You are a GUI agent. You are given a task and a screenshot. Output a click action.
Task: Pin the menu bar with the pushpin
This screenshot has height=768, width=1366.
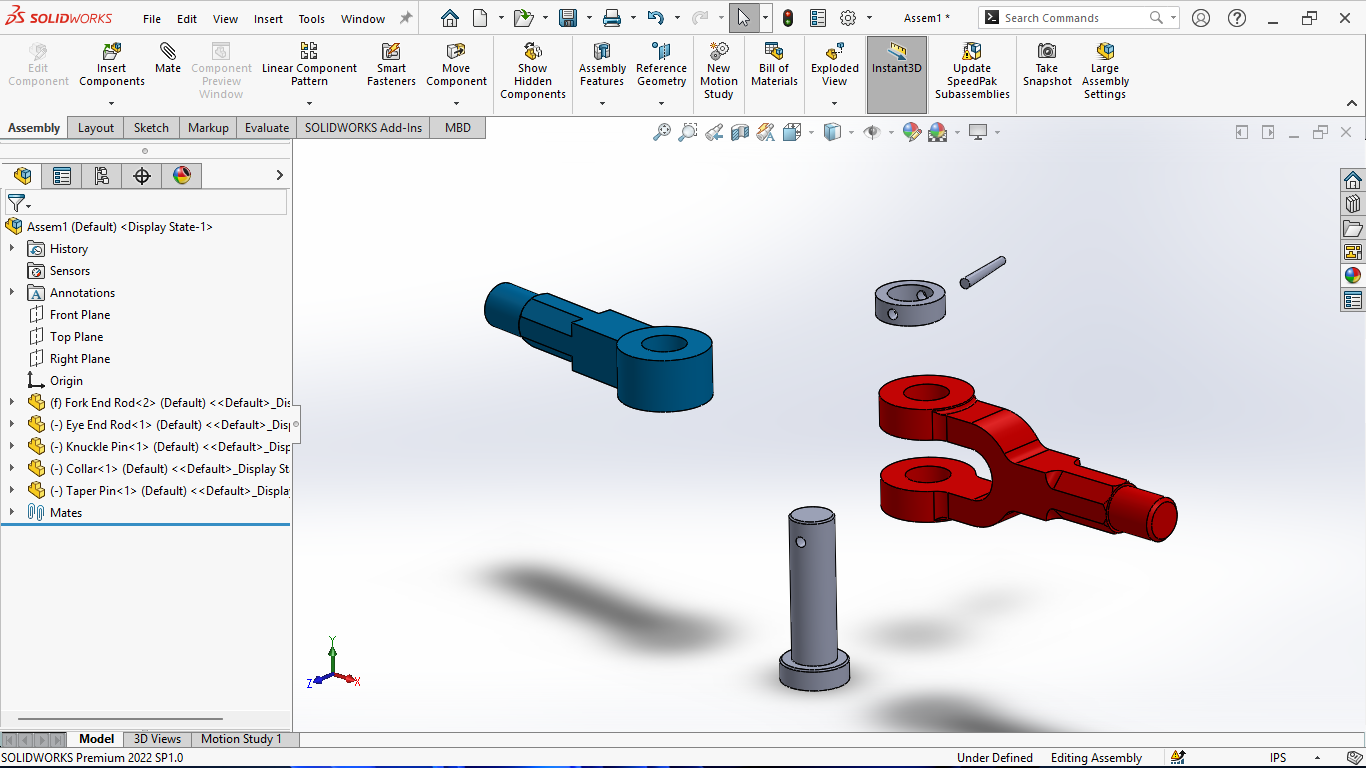point(406,18)
